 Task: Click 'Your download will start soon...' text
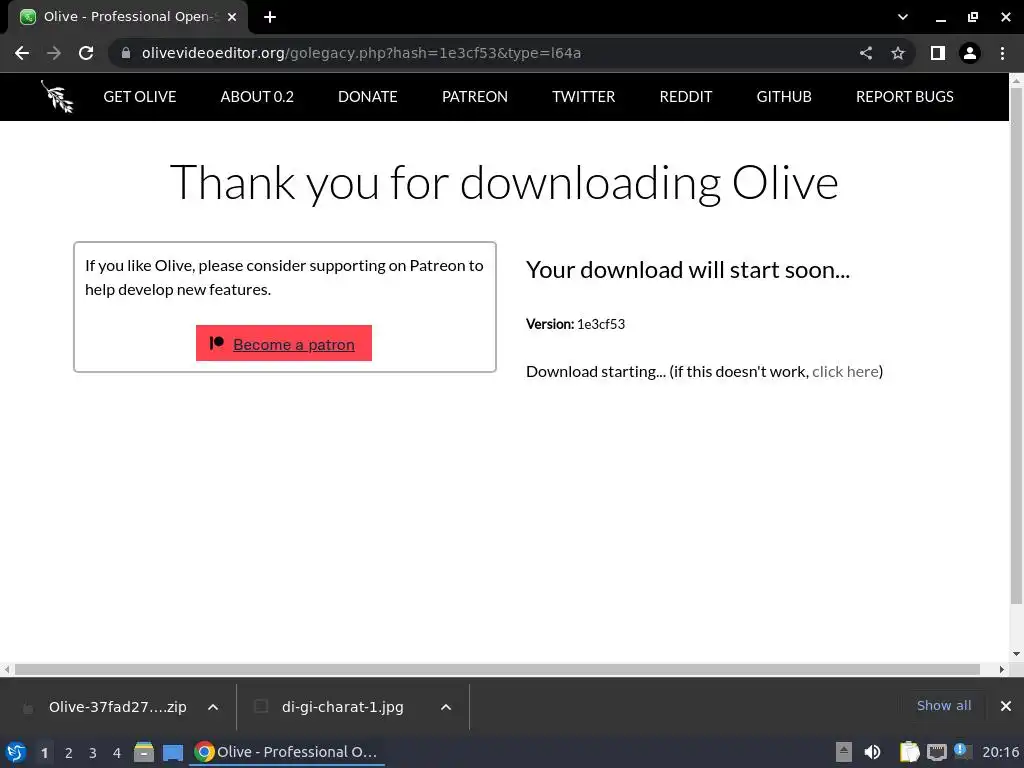688,270
